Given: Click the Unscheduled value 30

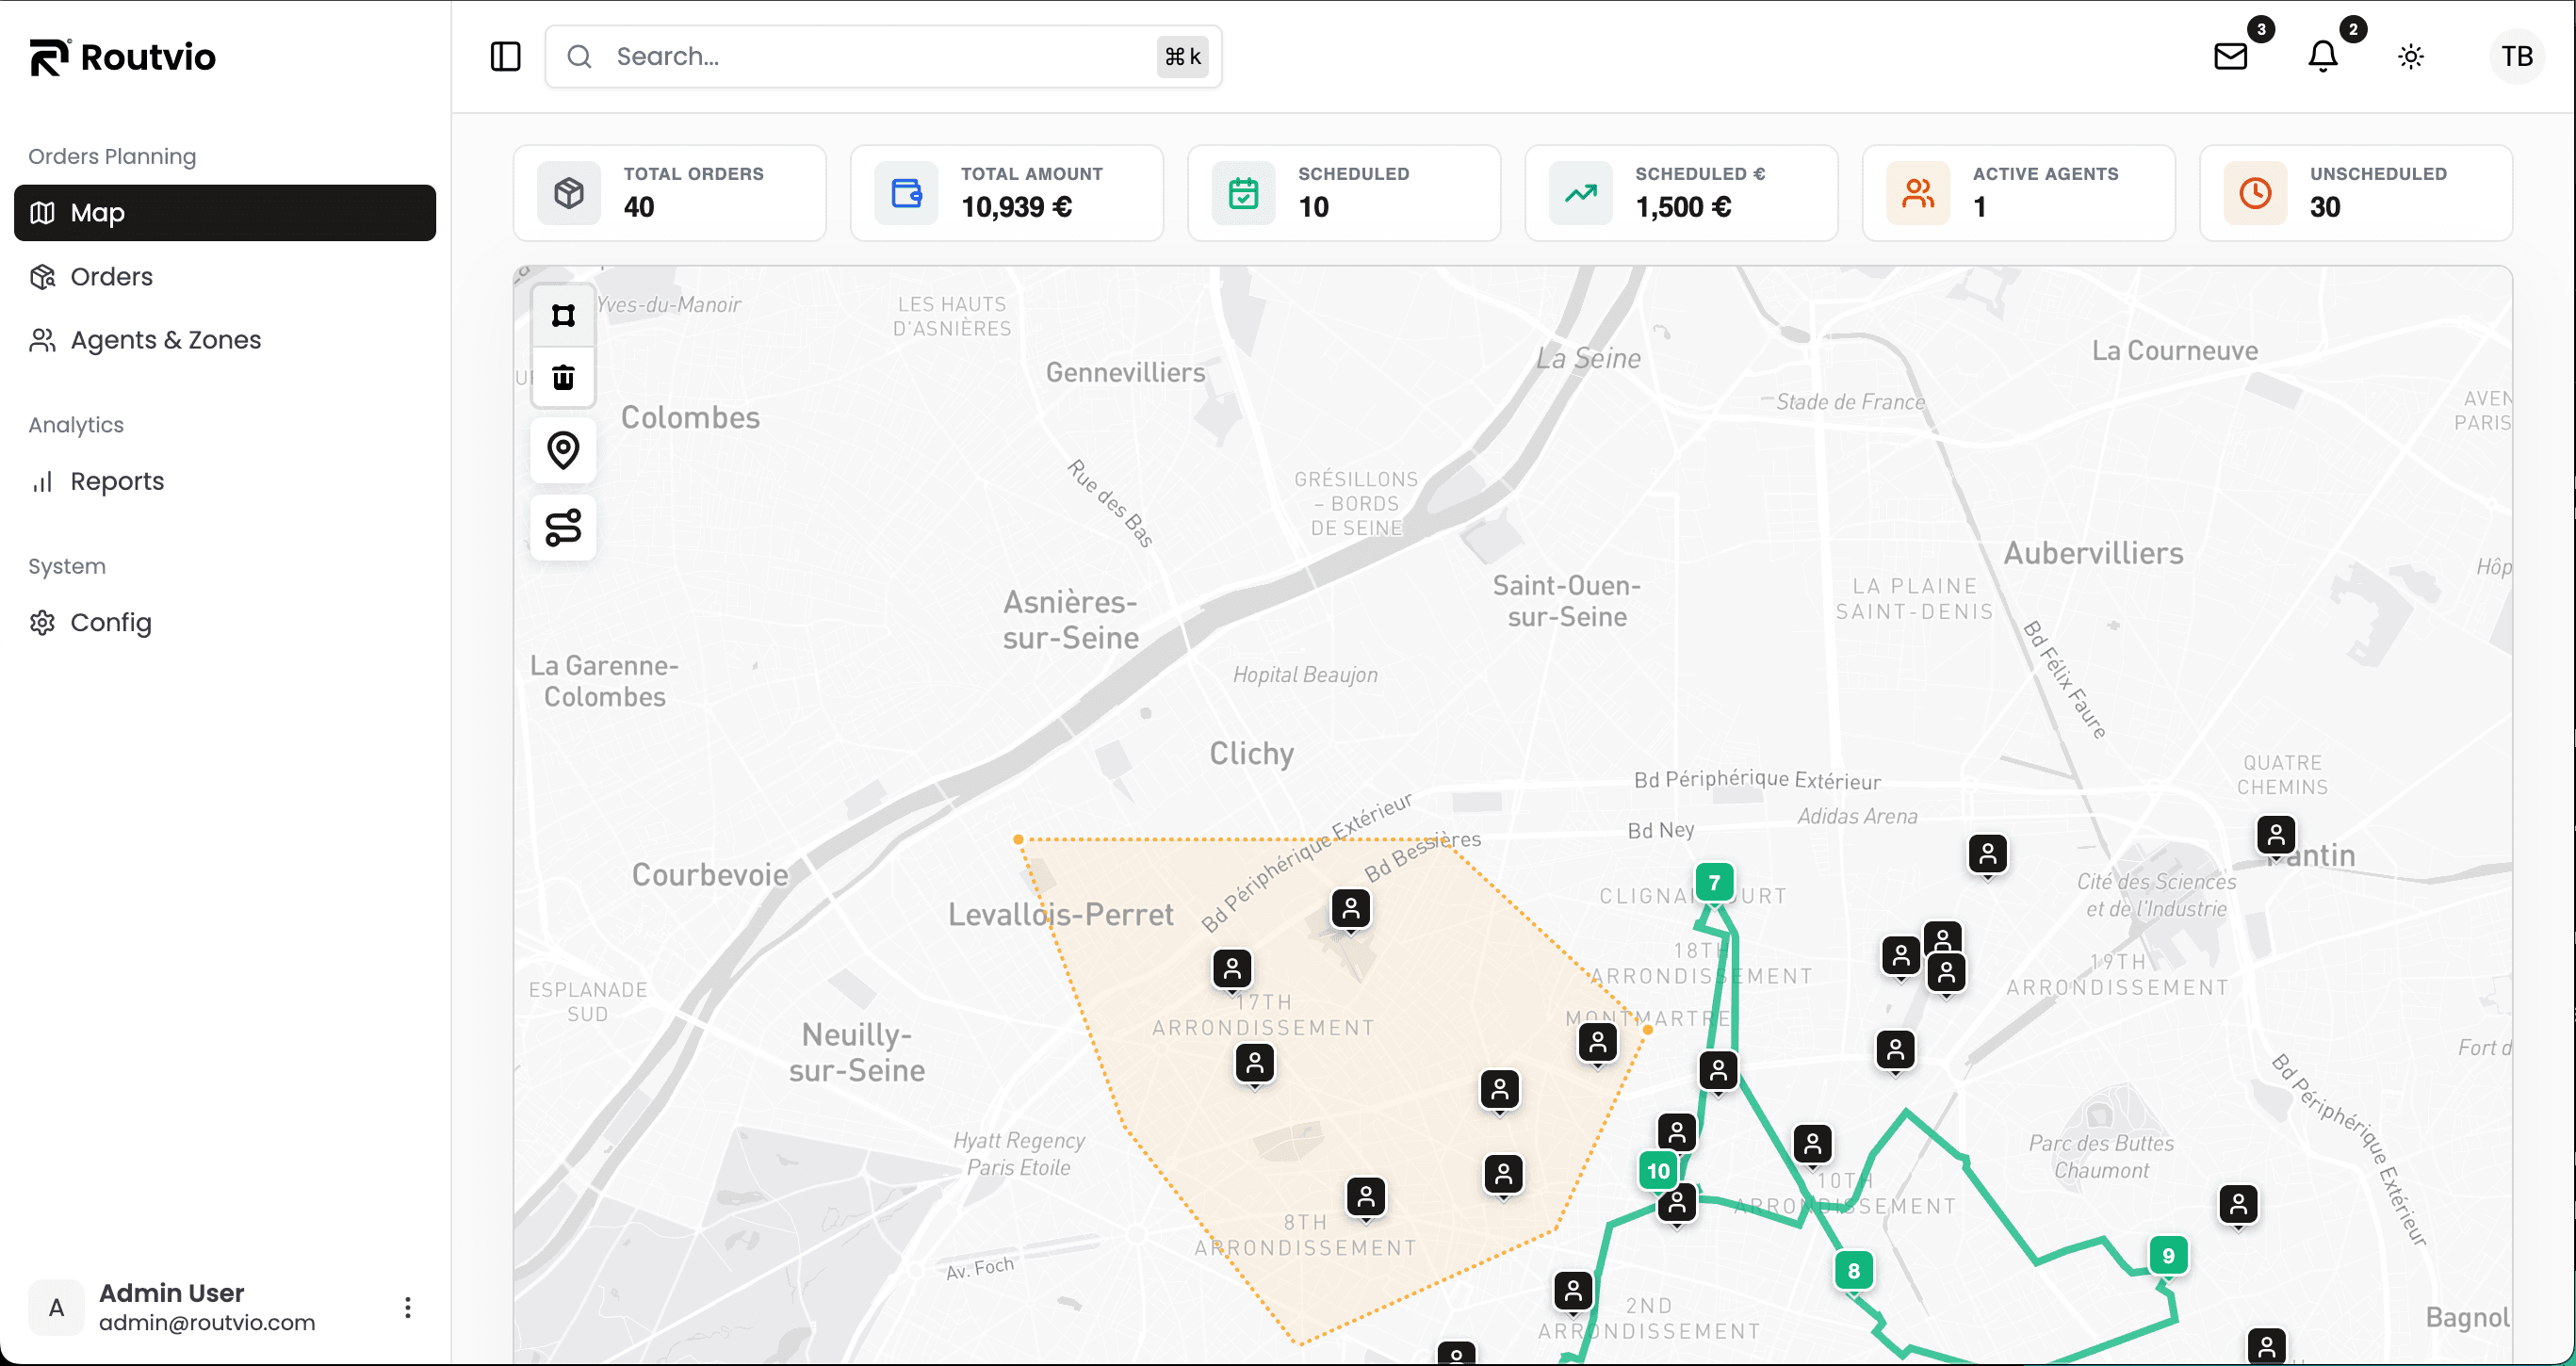Looking at the screenshot, I should tap(2325, 207).
